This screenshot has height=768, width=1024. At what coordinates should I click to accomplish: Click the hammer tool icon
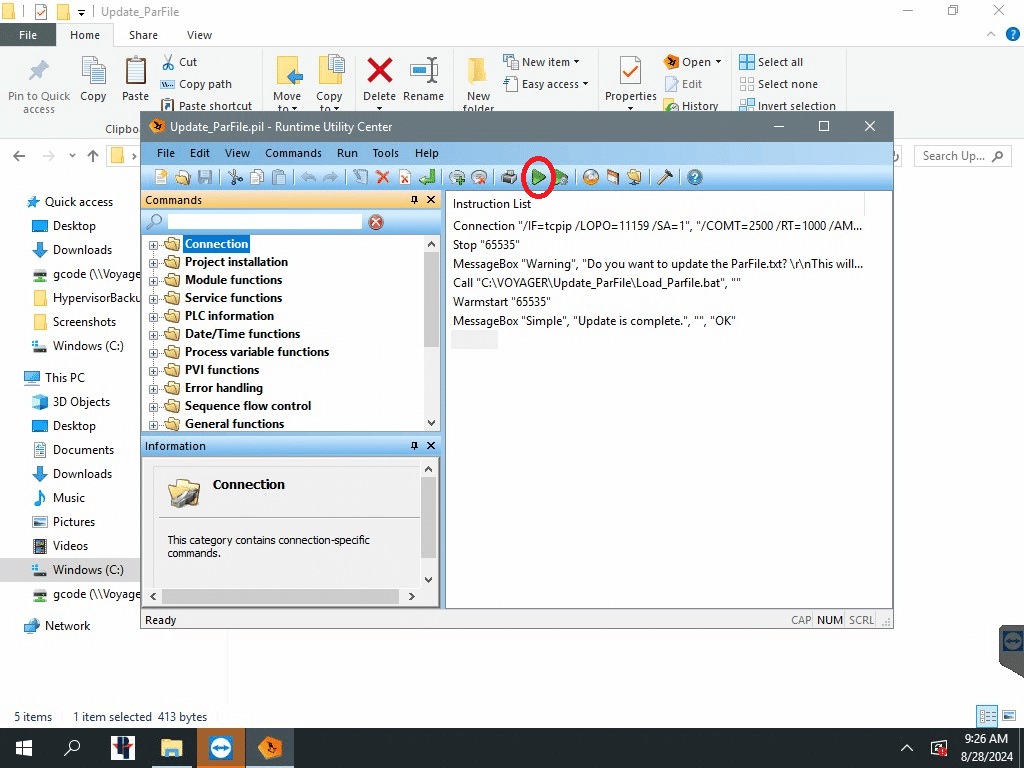[664, 178]
